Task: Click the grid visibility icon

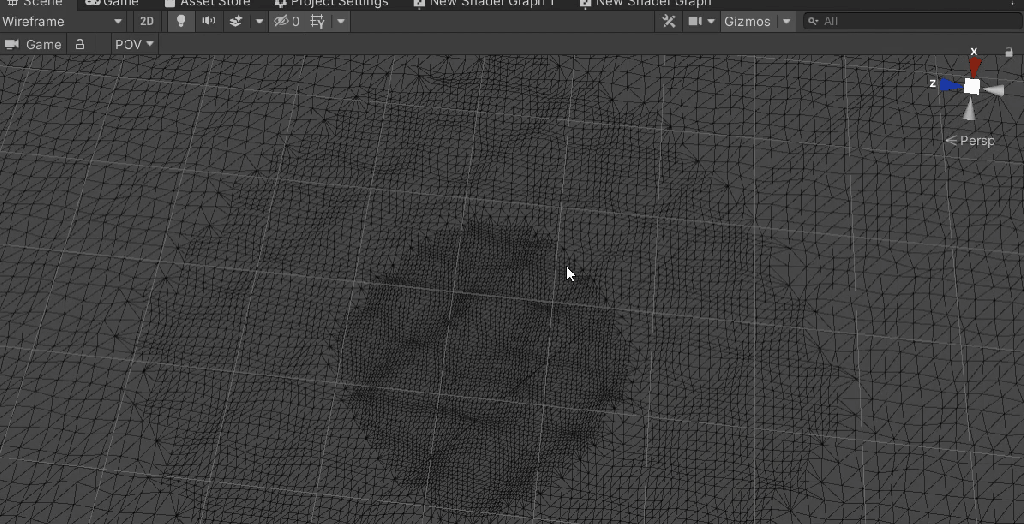Action: [317, 21]
